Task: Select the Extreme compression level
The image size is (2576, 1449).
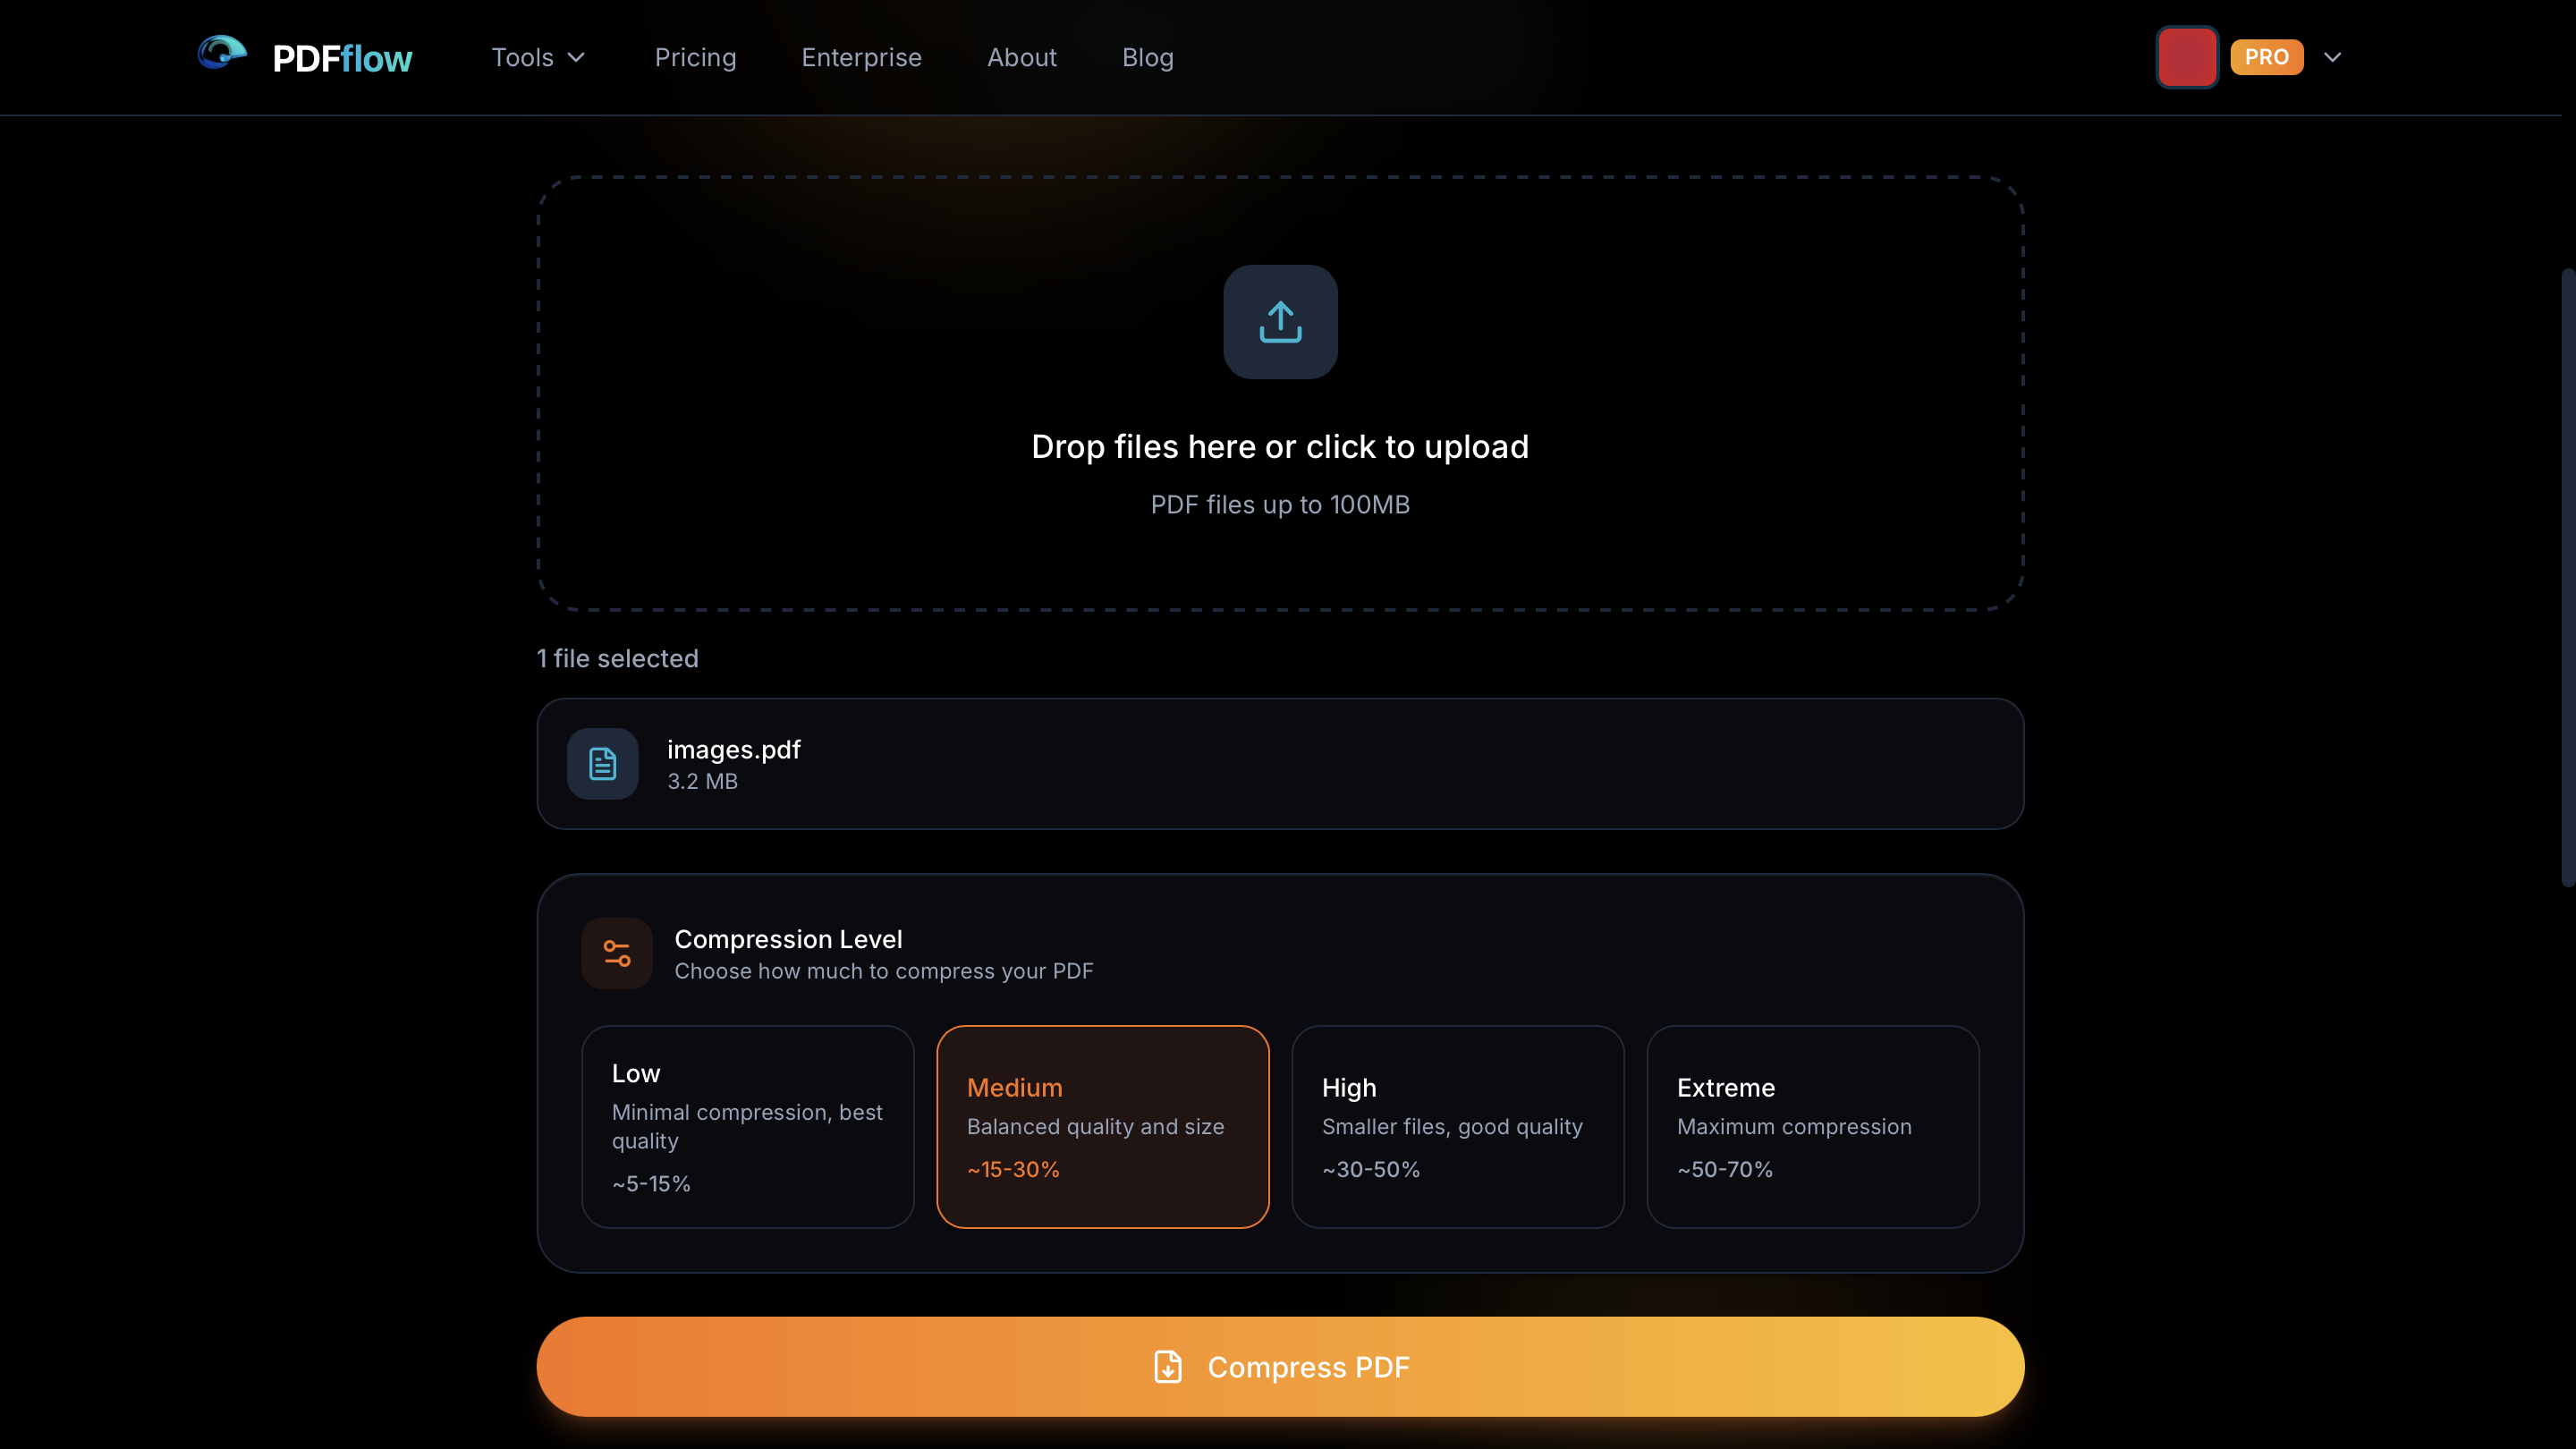Action: click(x=1813, y=1126)
